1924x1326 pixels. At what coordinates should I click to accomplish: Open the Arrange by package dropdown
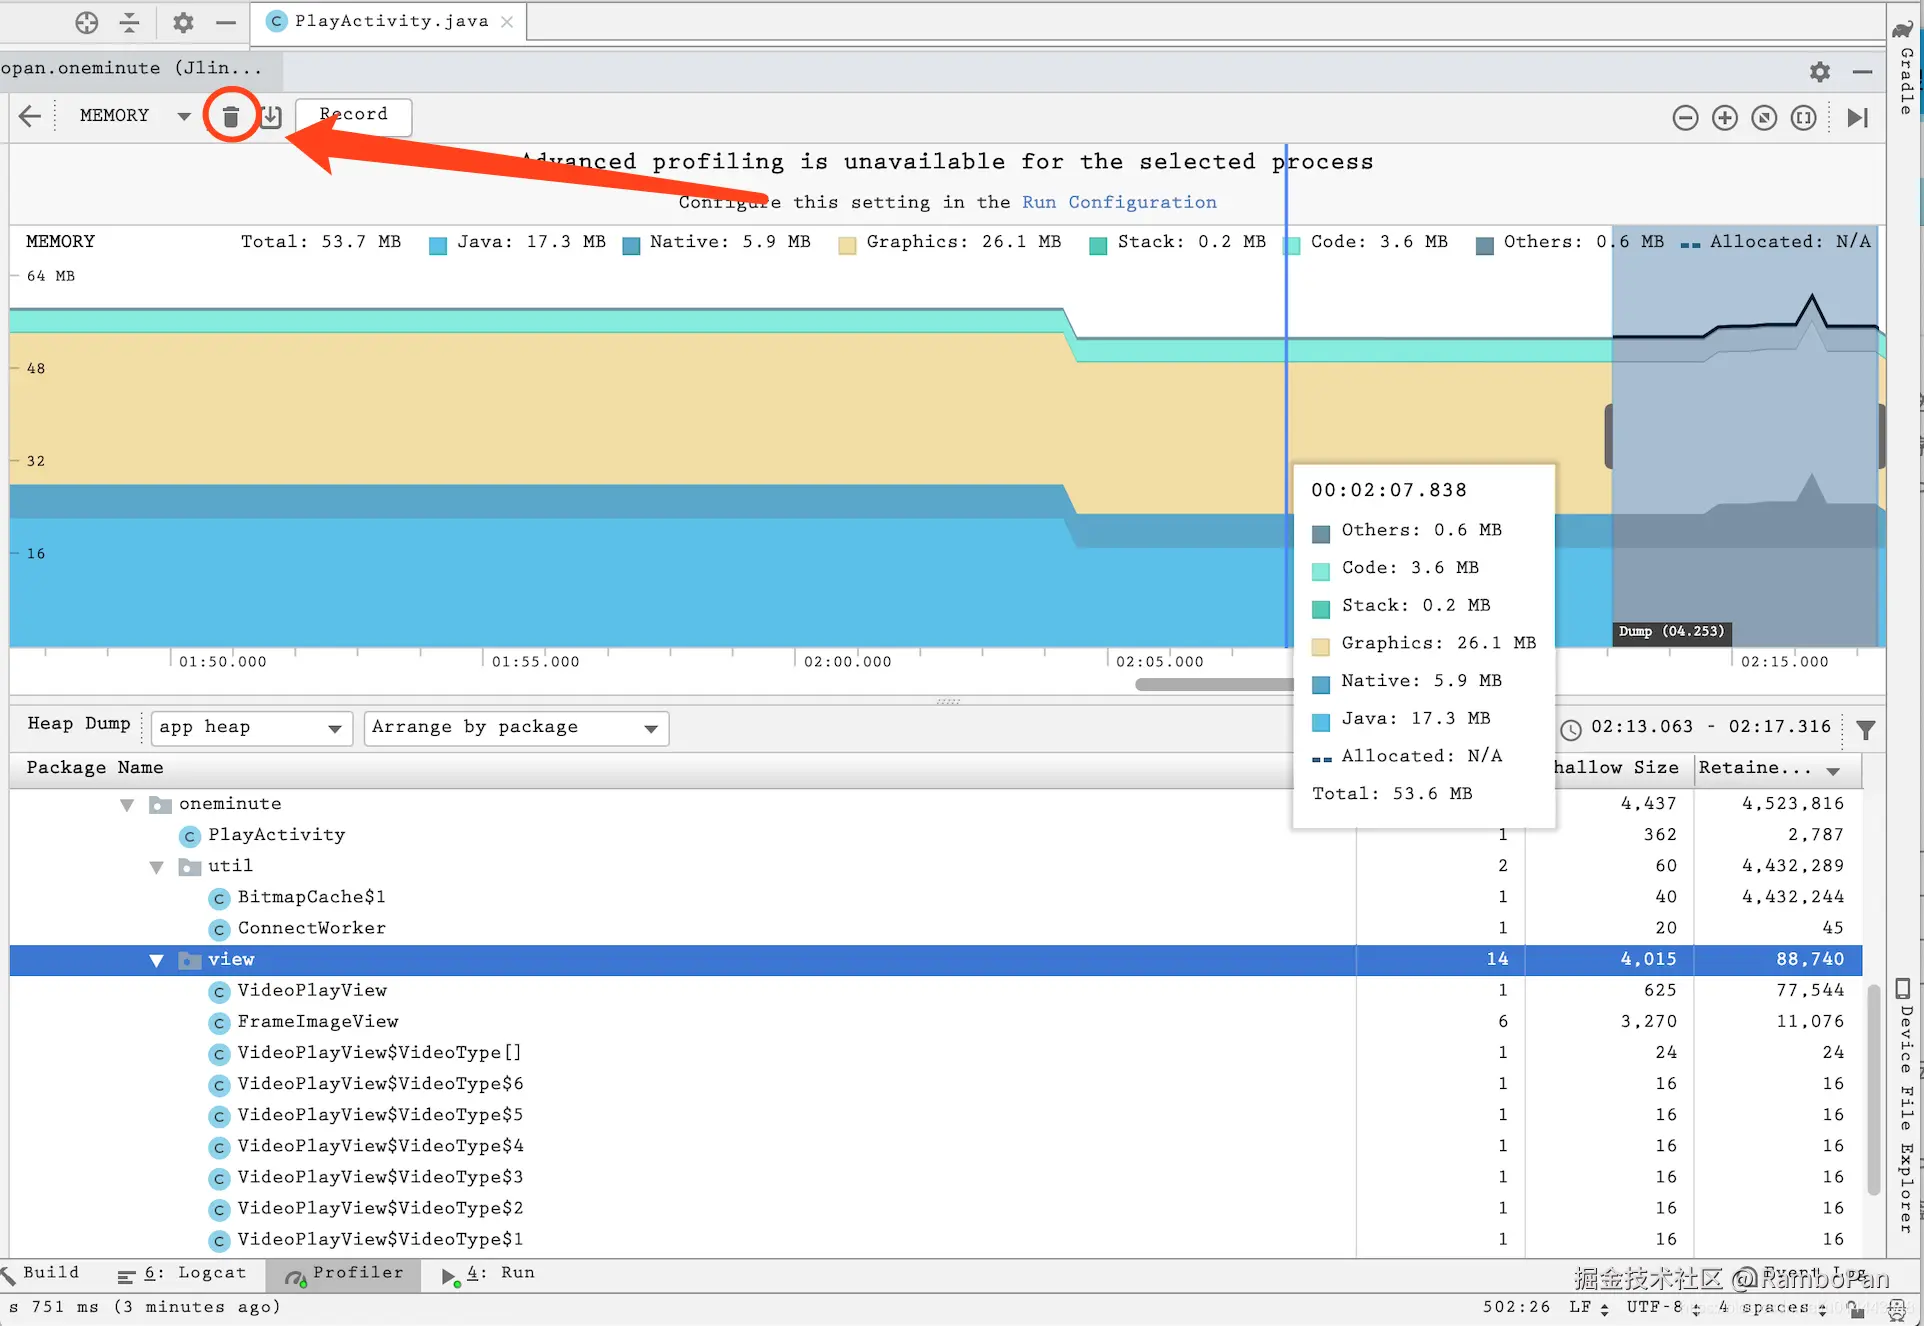click(515, 728)
